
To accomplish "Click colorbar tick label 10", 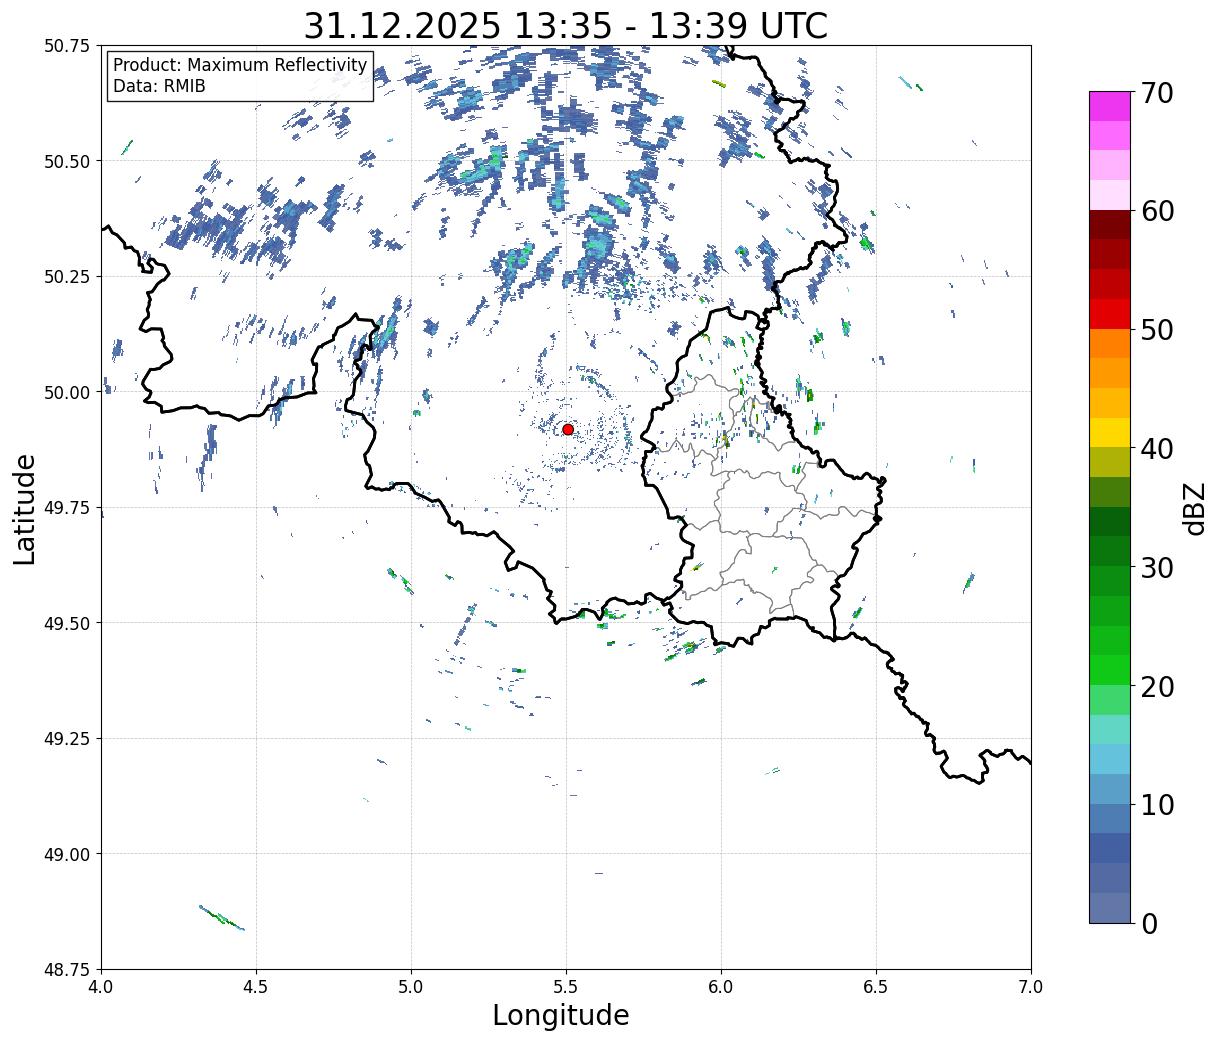I will pos(1157,805).
